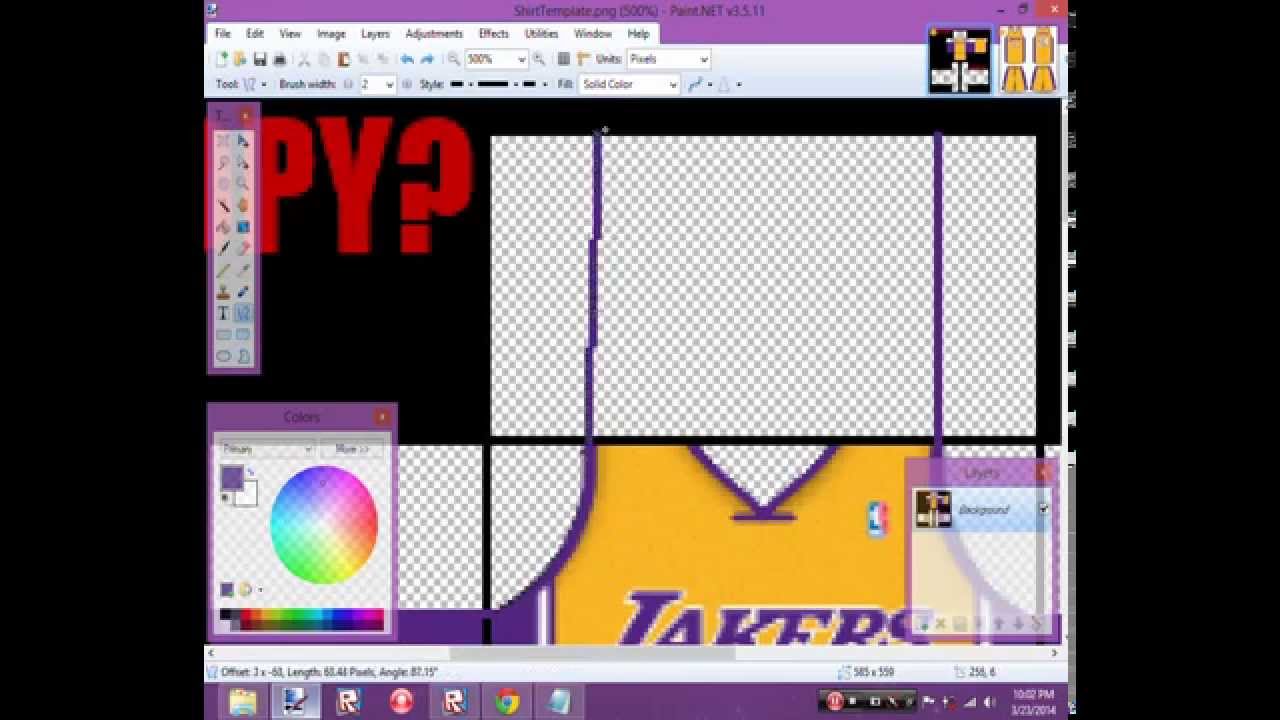Select the Paint Bucket tool
The image size is (1280, 720).
(x=223, y=225)
